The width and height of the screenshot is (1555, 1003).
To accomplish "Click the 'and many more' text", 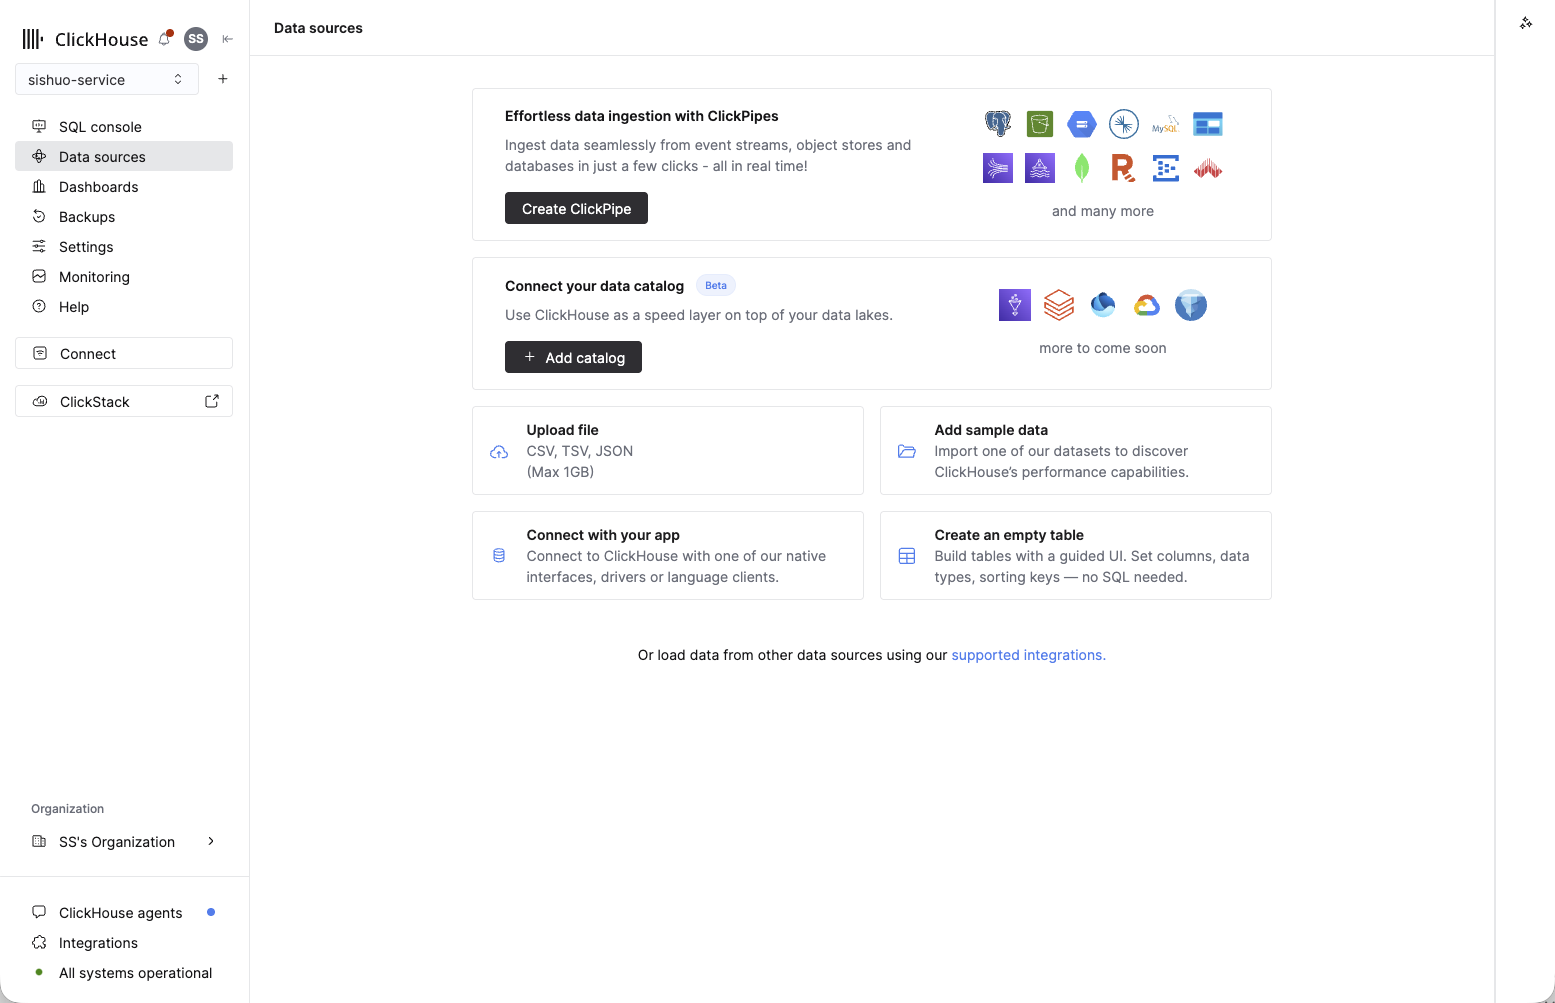I will pyautogui.click(x=1103, y=211).
